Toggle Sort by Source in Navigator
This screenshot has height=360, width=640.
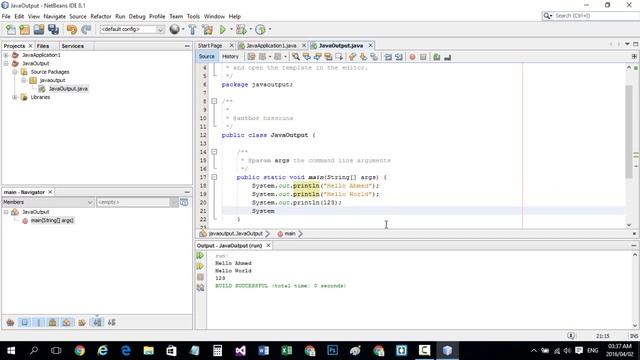pos(111,322)
